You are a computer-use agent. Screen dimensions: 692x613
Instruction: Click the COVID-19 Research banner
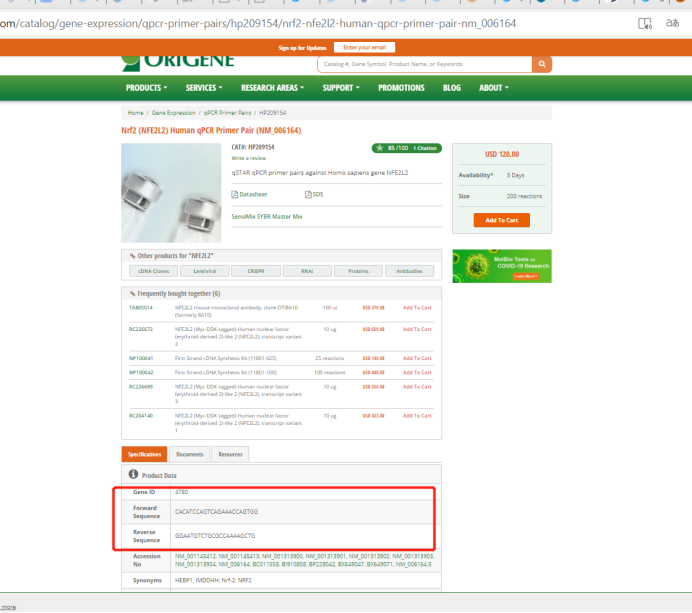[x=502, y=266]
